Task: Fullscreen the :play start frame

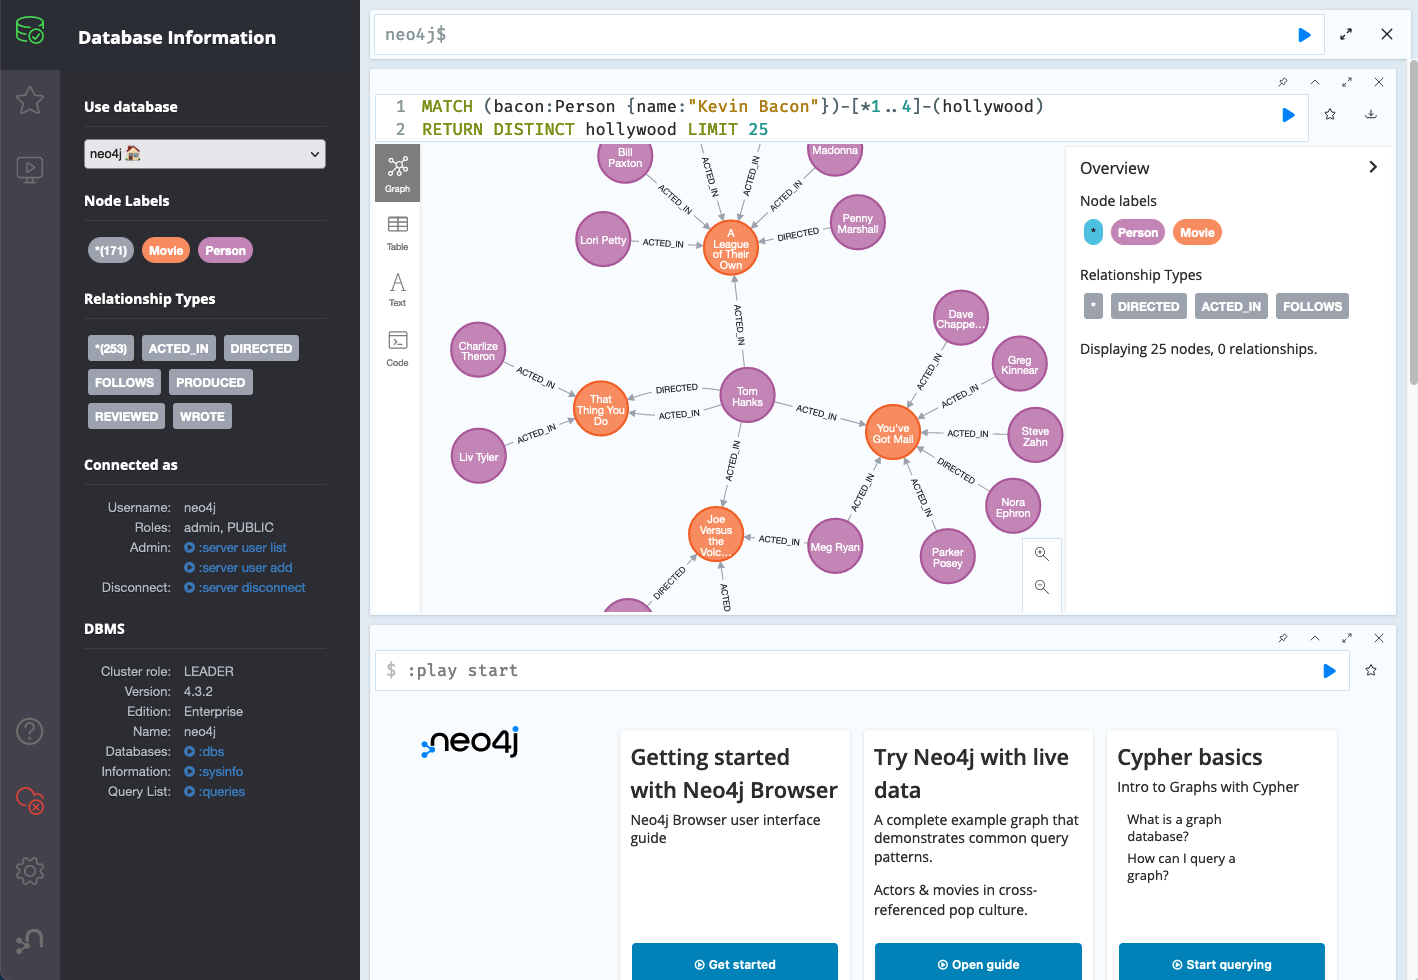Action: 1347,638
